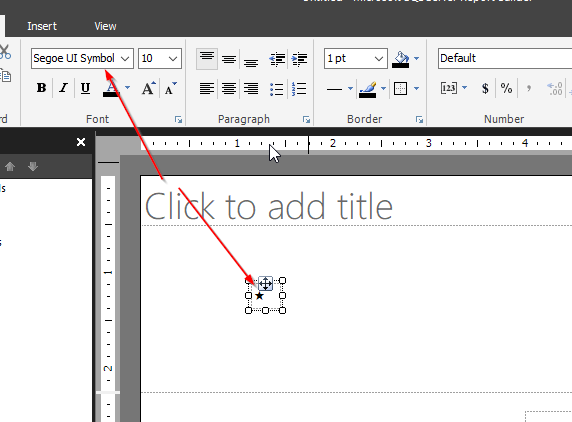
Task: Click the Increase Indent icon
Action: tap(299, 59)
